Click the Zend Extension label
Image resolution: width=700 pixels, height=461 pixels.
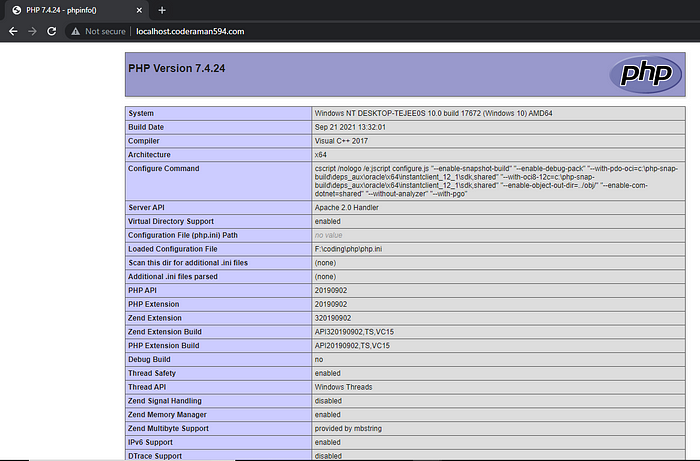tap(155, 318)
